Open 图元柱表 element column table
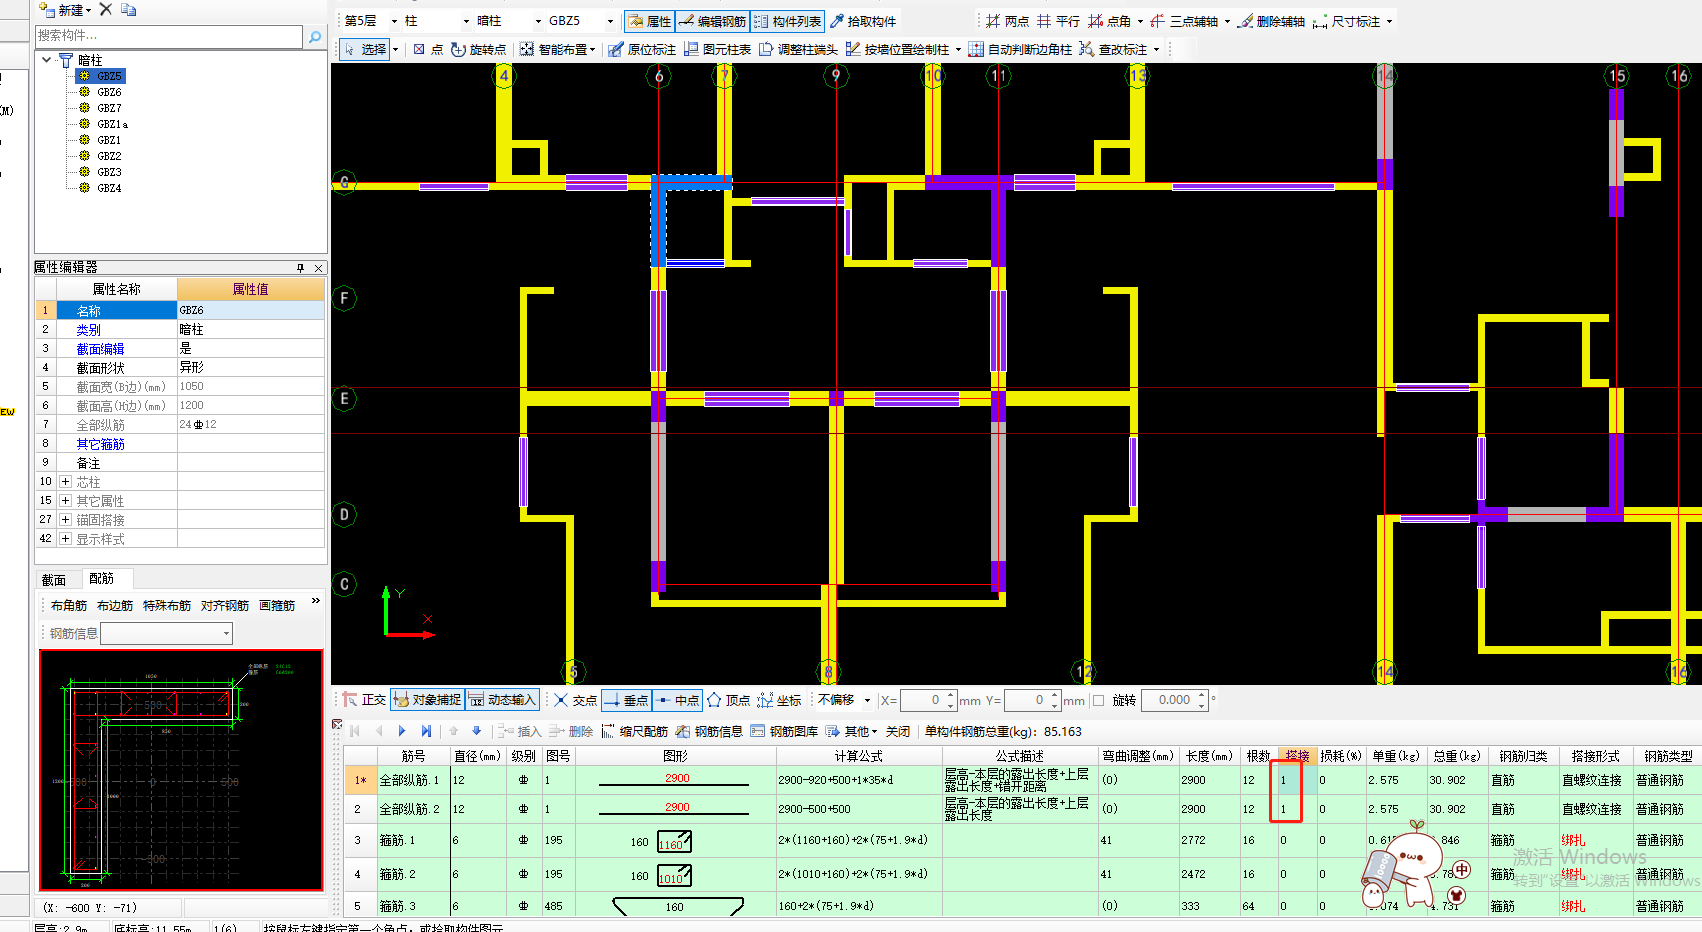Viewport: 1702px width, 932px height. [x=717, y=49]
